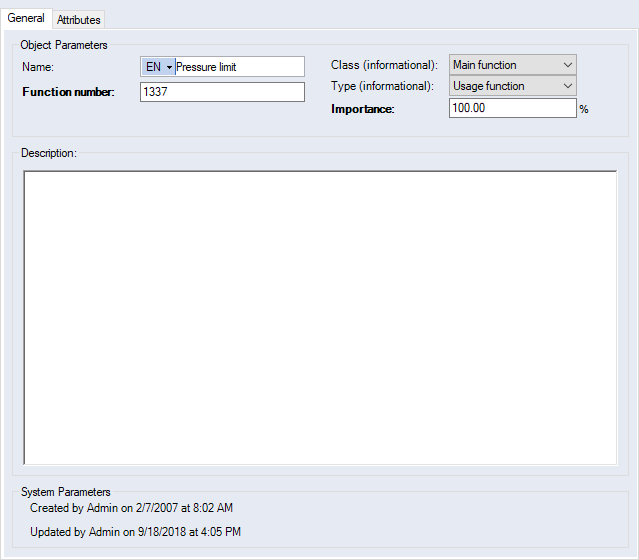Click the "Type (informational):" label
Screen dimensions: 639x560
[x=383, y=86]
